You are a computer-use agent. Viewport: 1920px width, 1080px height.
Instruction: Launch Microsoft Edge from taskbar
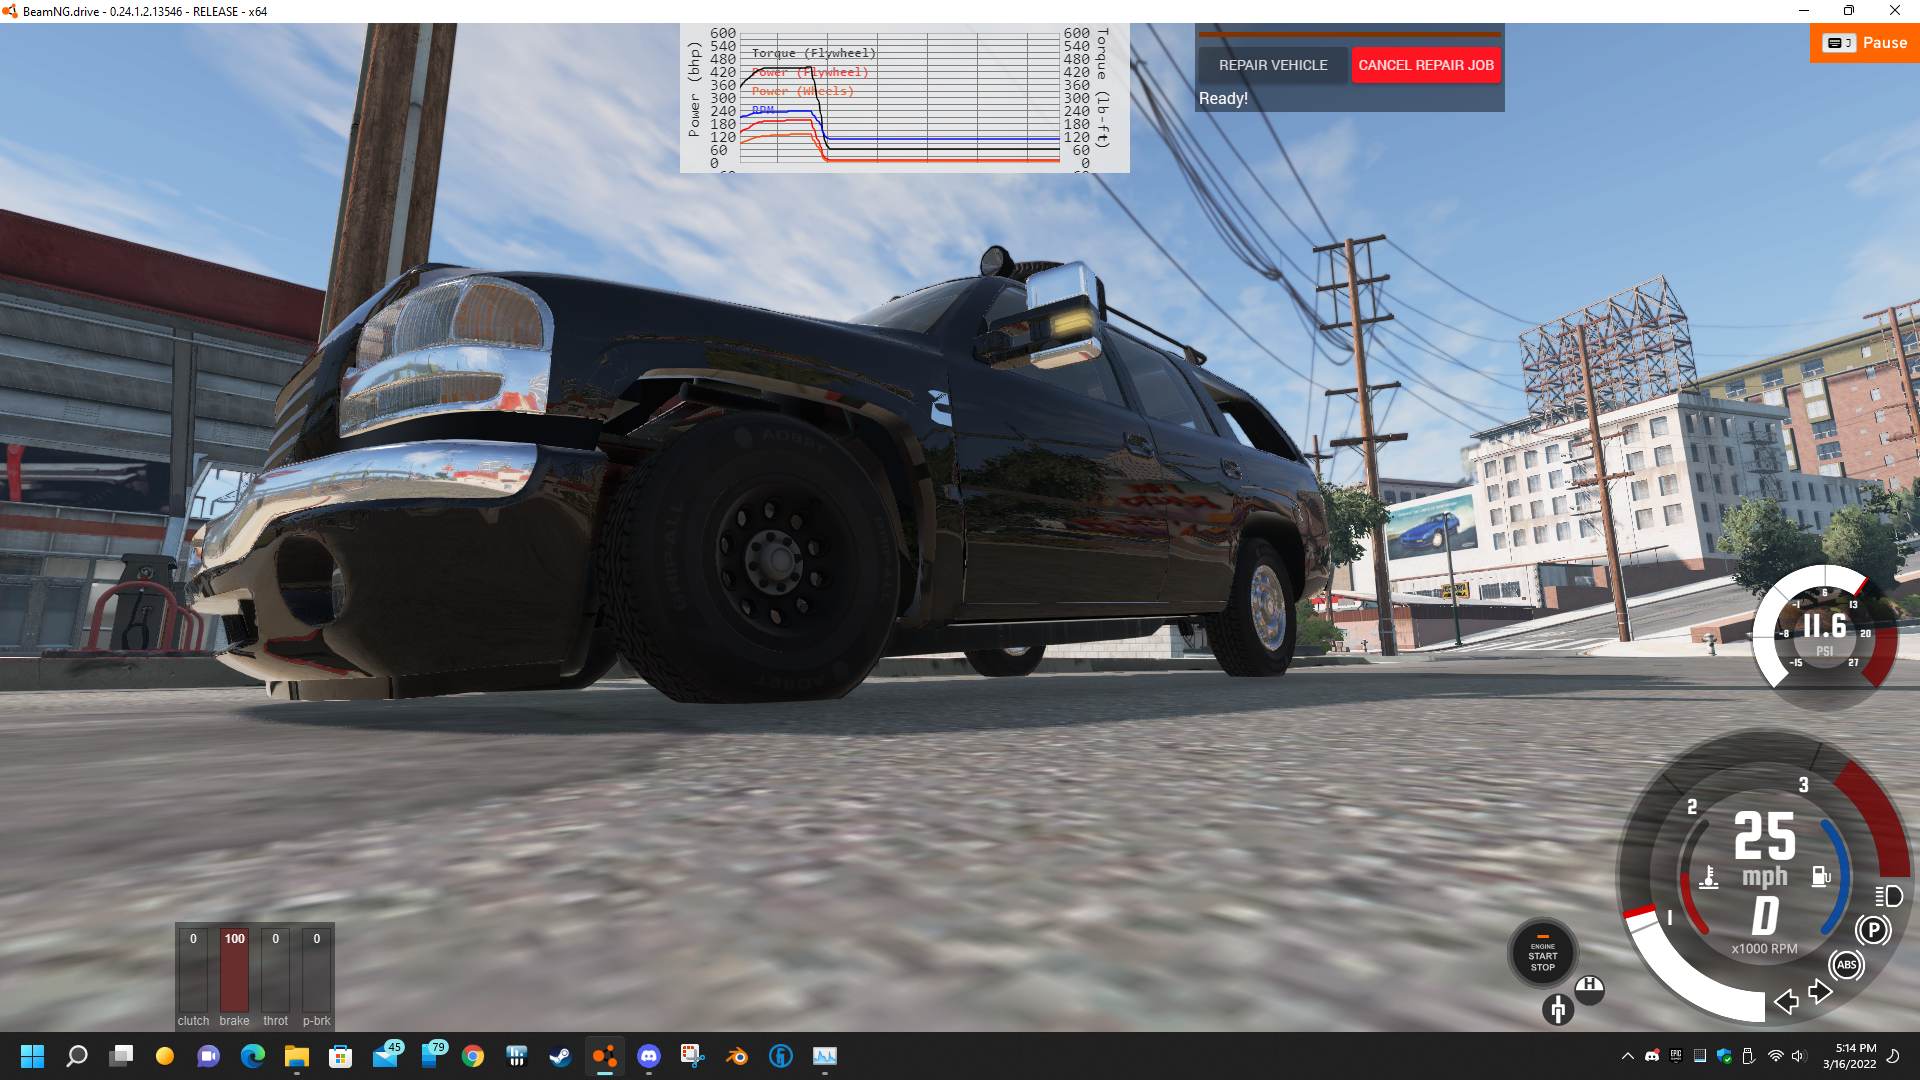click(252, 1056)
